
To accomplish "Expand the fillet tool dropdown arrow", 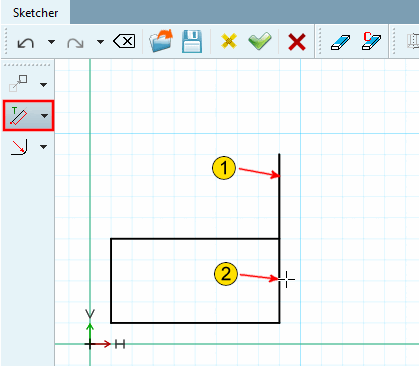I will click(44, 147).
